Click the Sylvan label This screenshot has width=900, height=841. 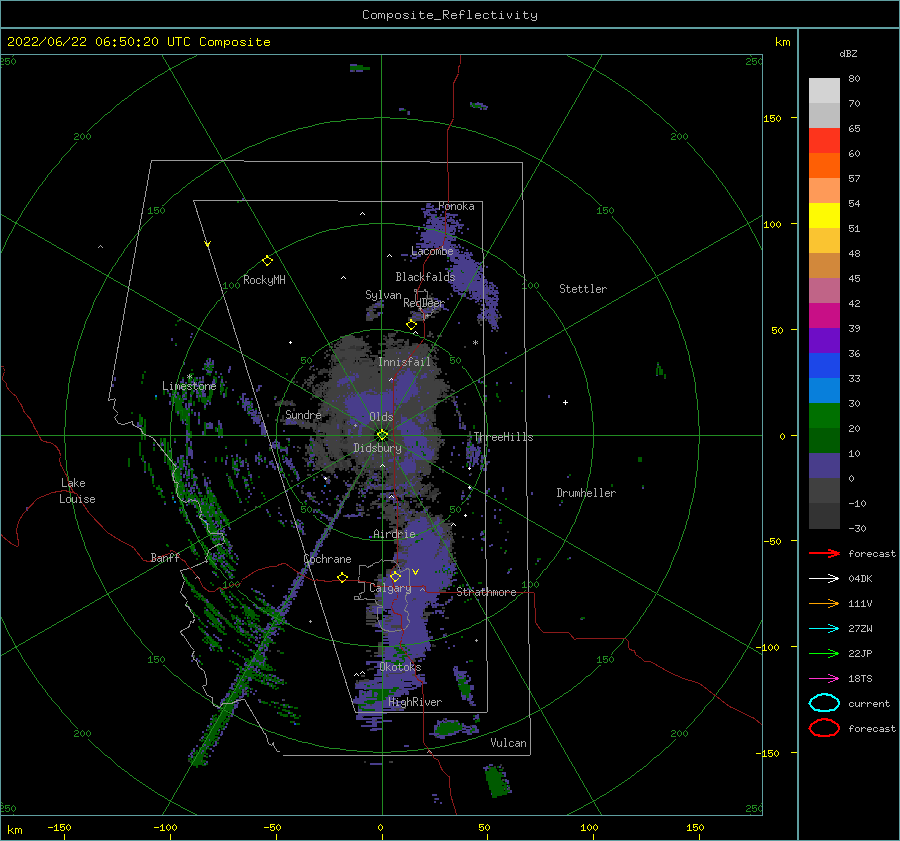point(383,296)
